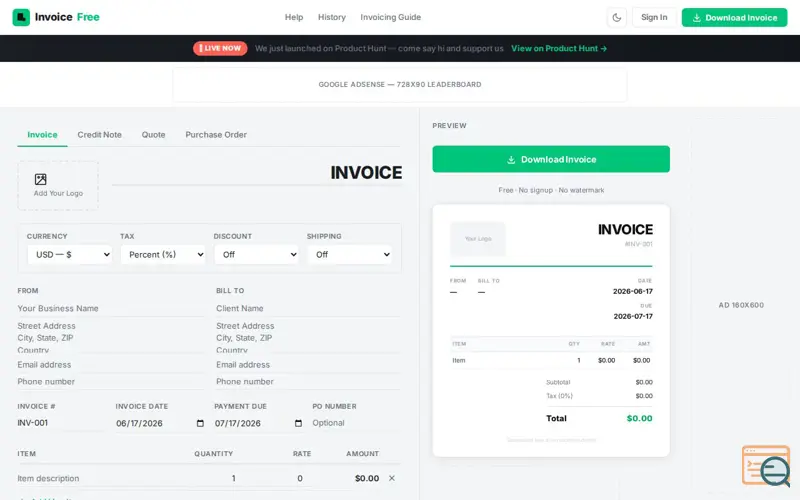
Task: Click the Add Your Logo image icon
Action: click(41, 179)
